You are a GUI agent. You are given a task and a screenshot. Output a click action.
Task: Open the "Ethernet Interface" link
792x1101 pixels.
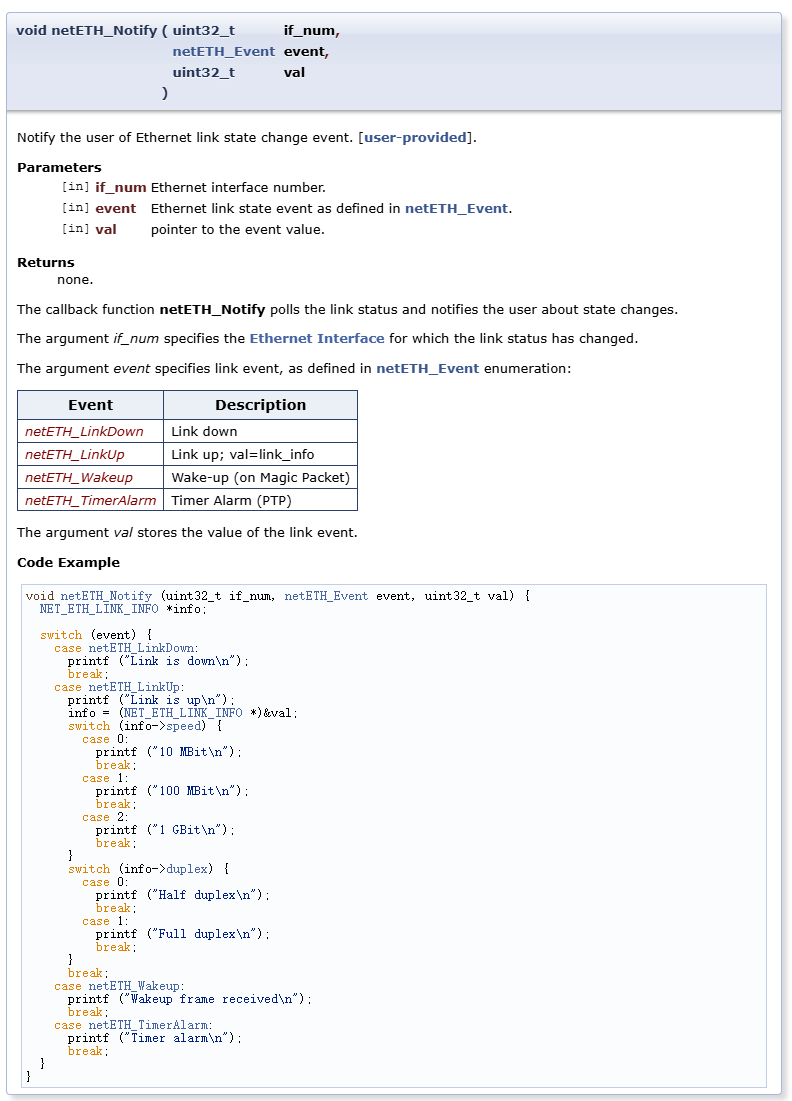click(x=316, y=338)
